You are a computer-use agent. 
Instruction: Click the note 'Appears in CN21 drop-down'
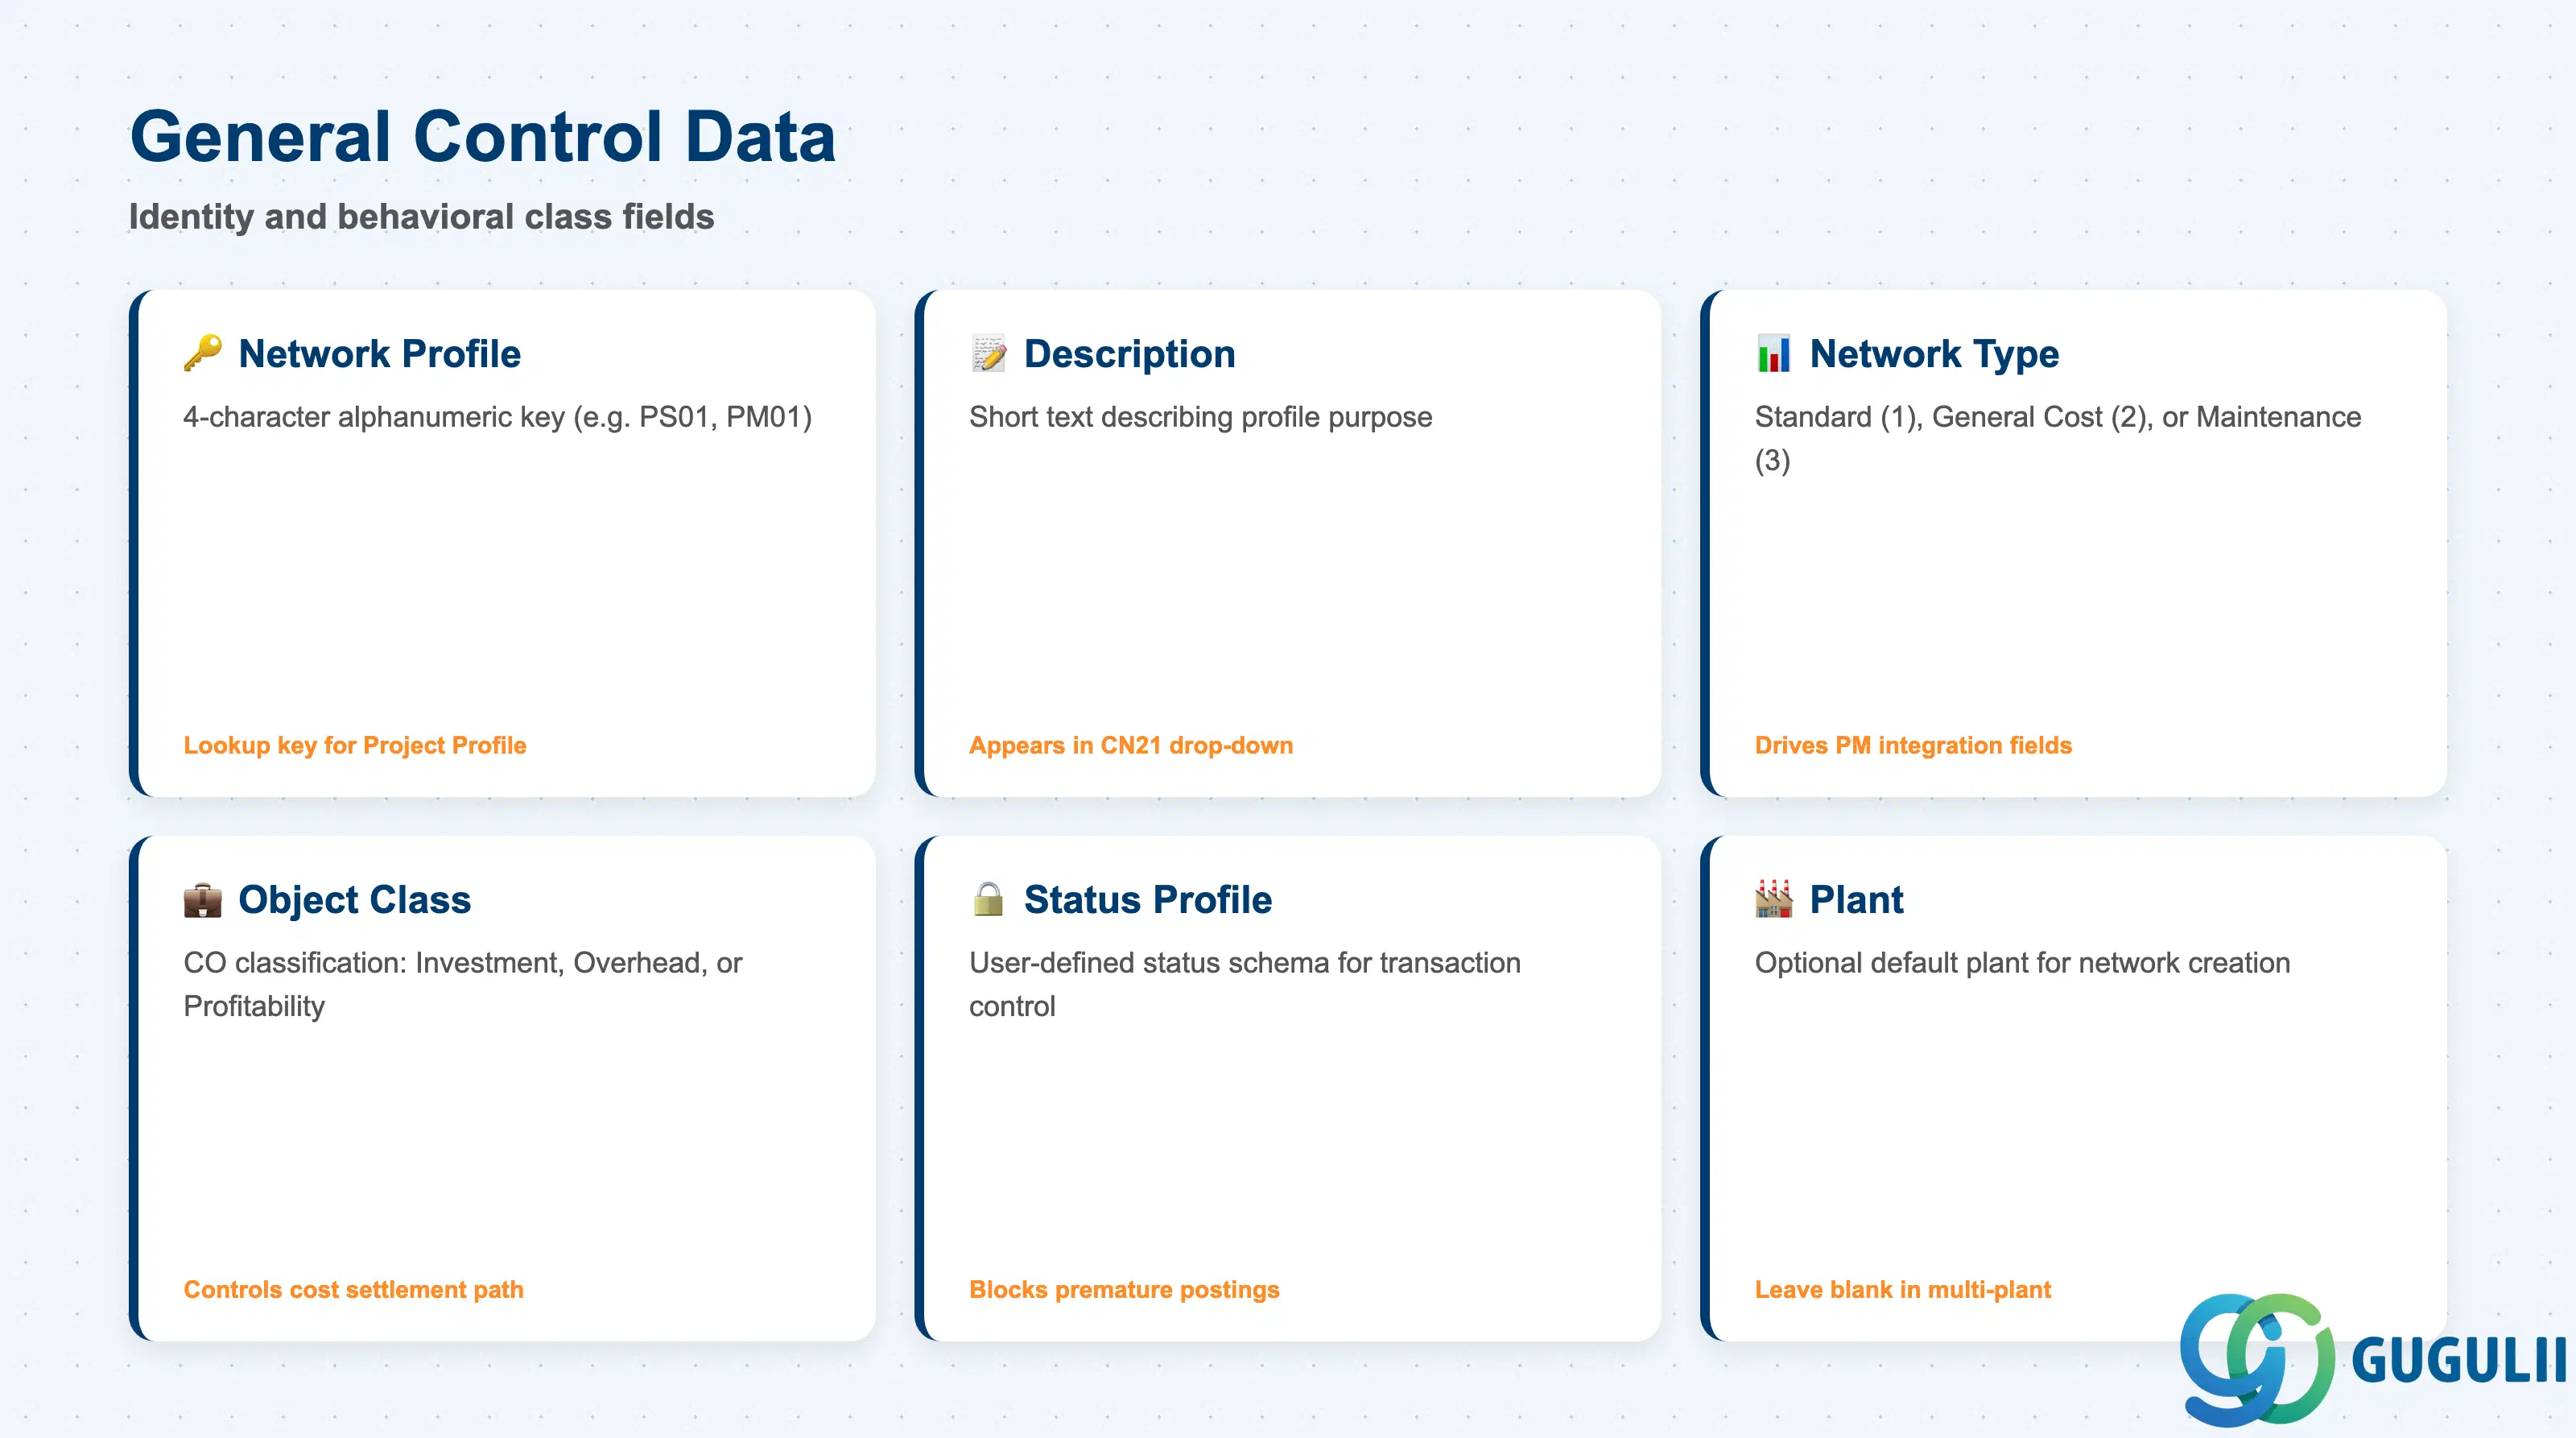click(1130, 745)
